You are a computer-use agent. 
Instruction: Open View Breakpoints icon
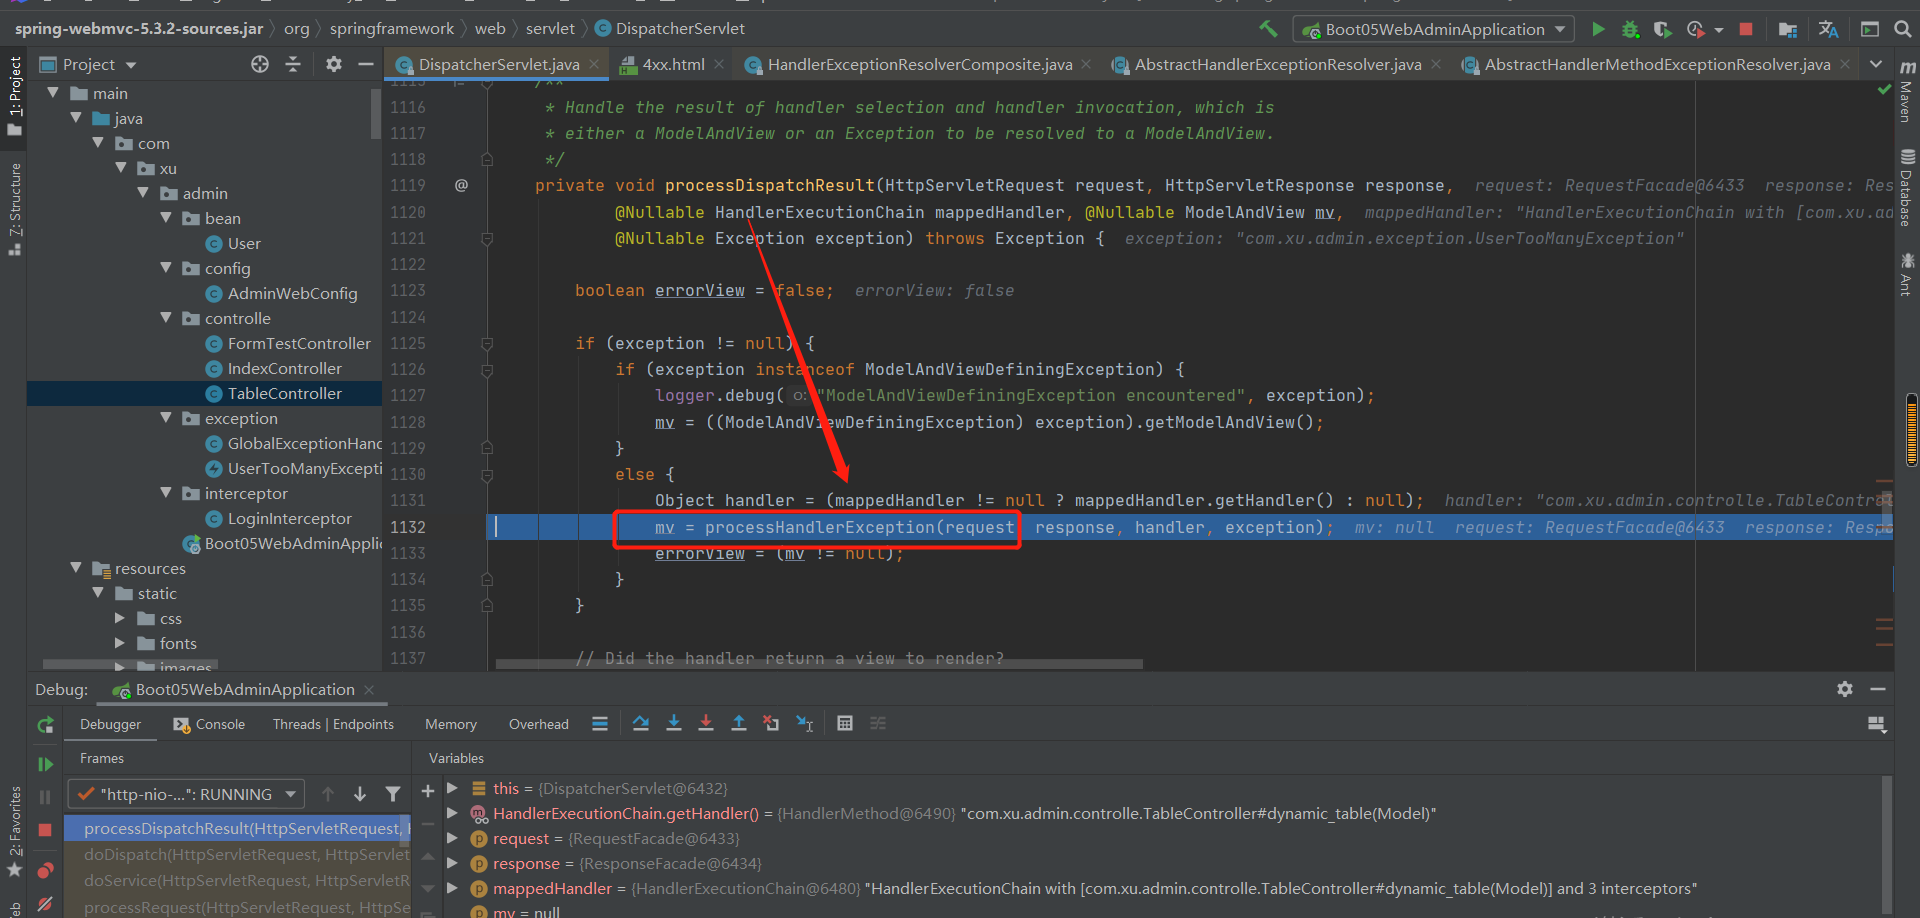45,870
